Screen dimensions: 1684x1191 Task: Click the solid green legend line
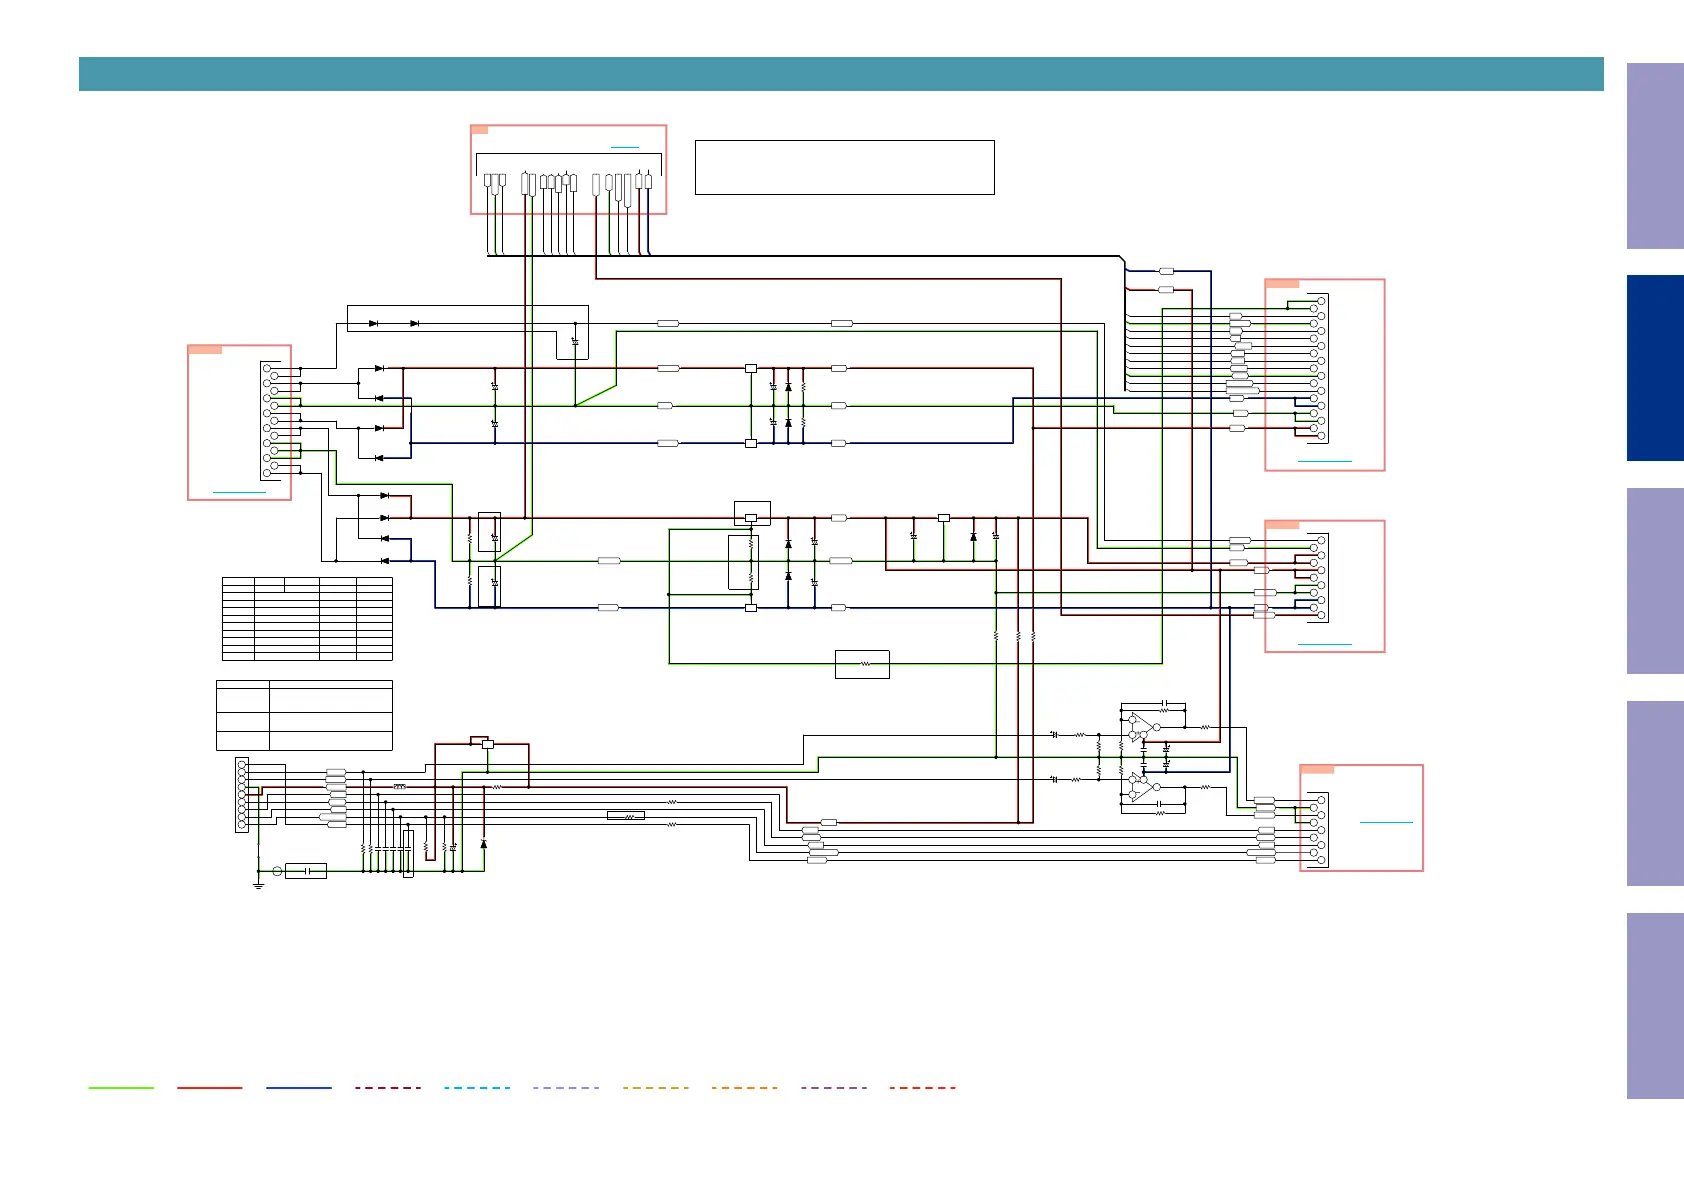[x=121, y=1087]
